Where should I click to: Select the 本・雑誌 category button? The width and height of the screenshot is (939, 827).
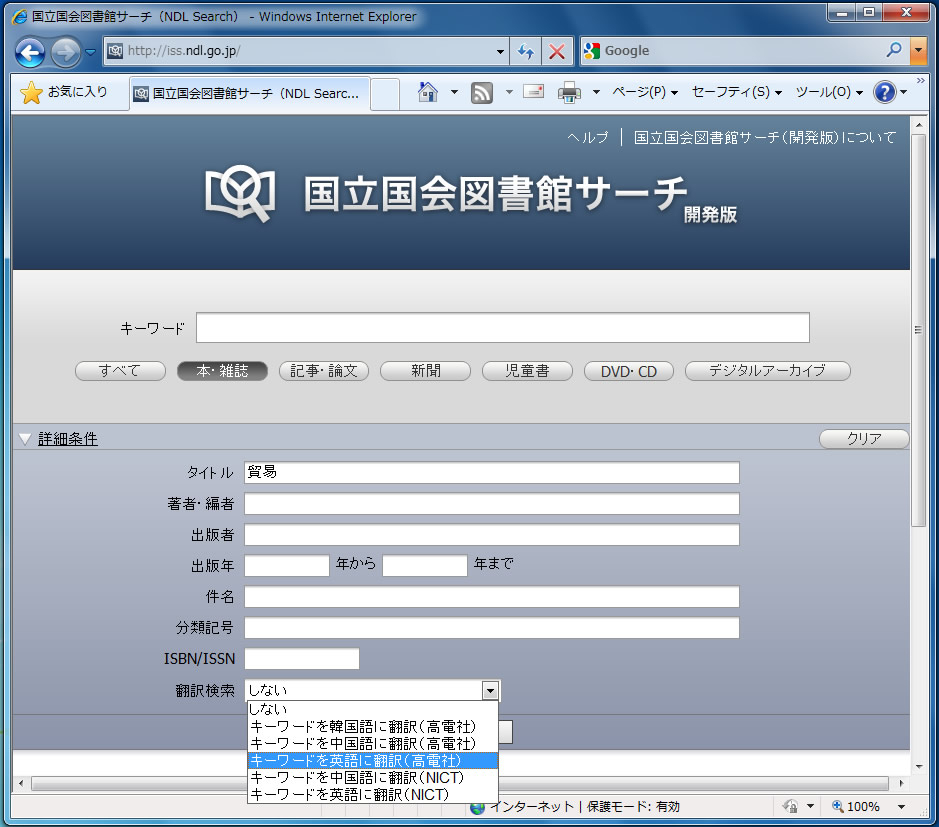click(222, 371)
